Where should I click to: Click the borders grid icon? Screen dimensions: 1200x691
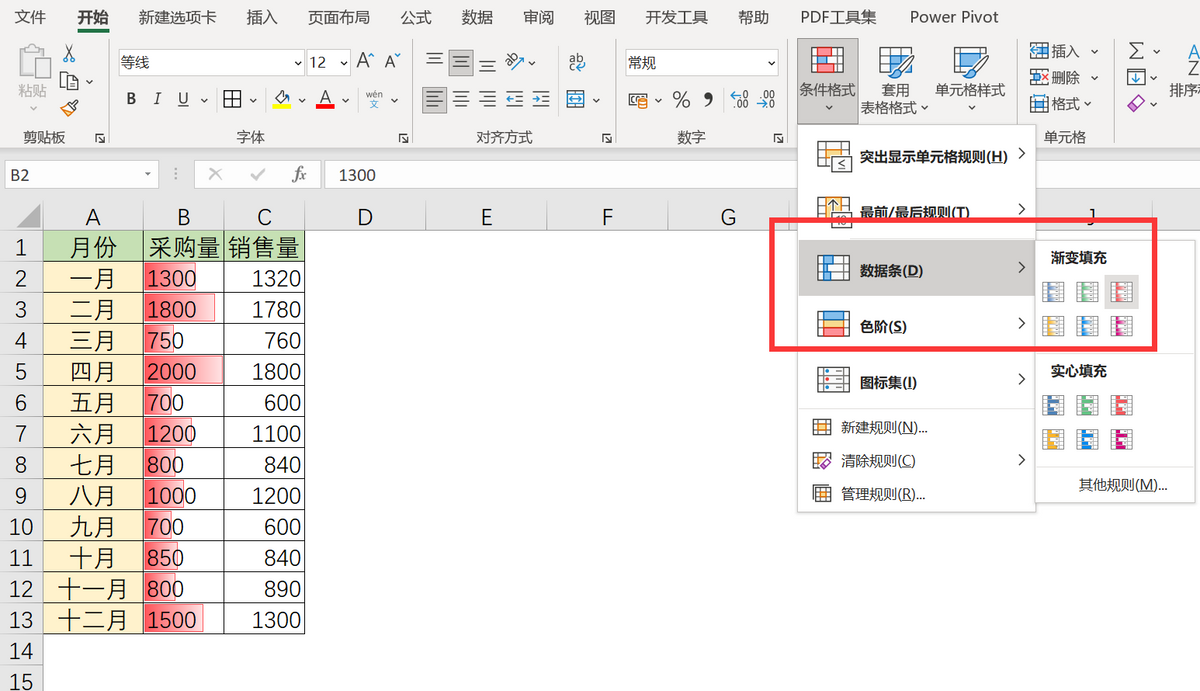point(232,99)
